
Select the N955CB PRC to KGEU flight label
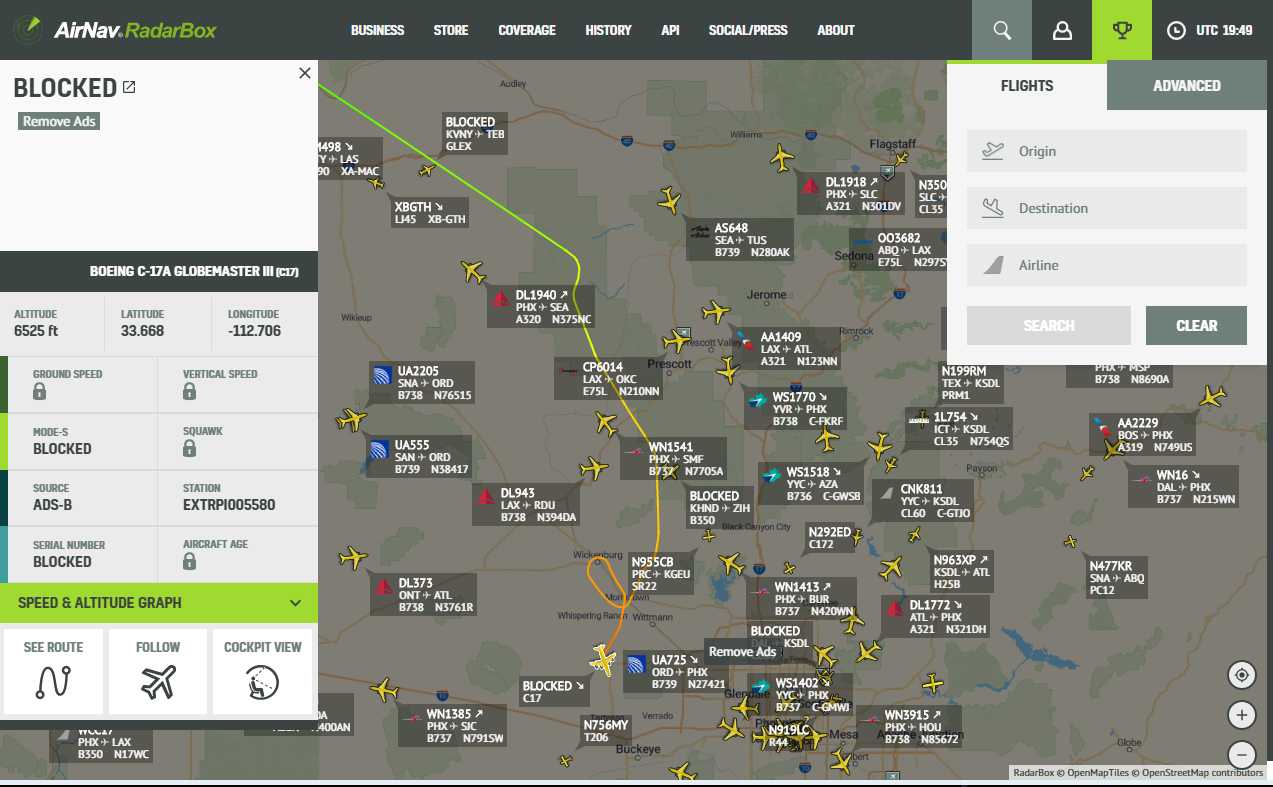[x=660, y=574]
